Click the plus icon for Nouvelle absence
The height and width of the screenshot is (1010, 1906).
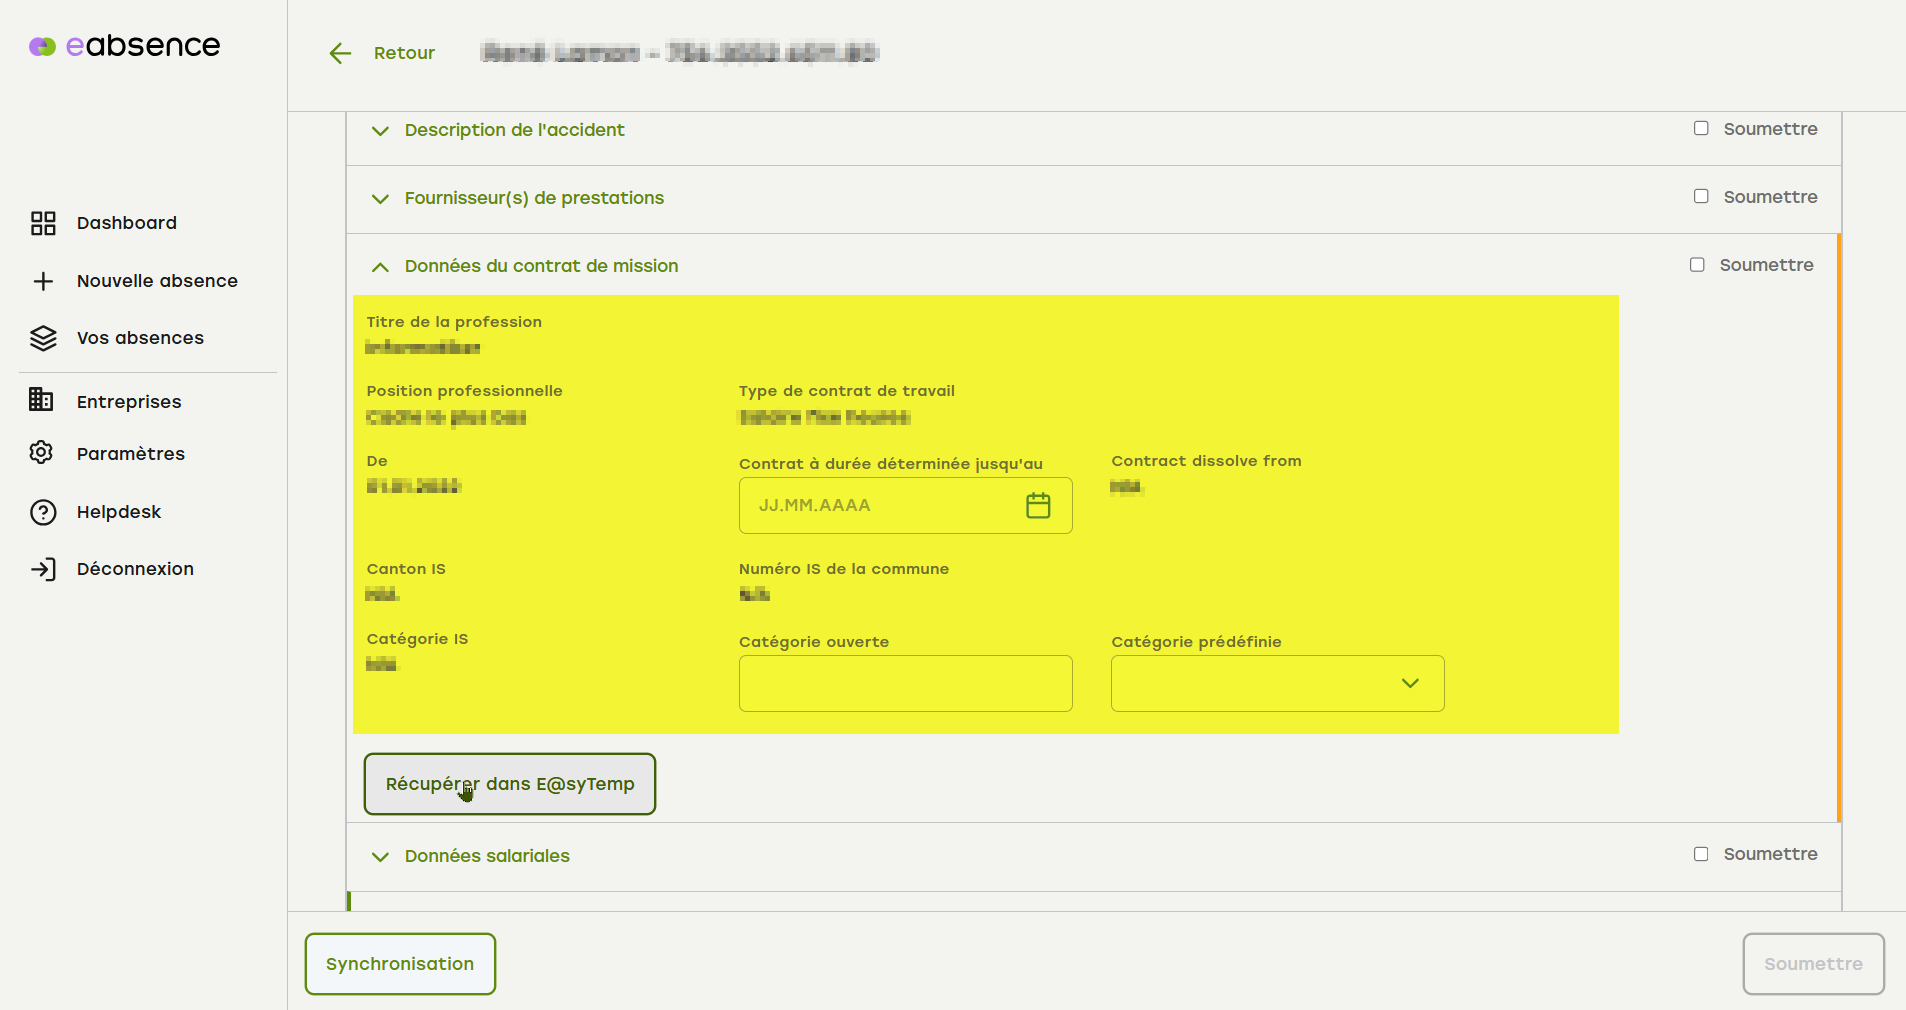tap(43, 281)
